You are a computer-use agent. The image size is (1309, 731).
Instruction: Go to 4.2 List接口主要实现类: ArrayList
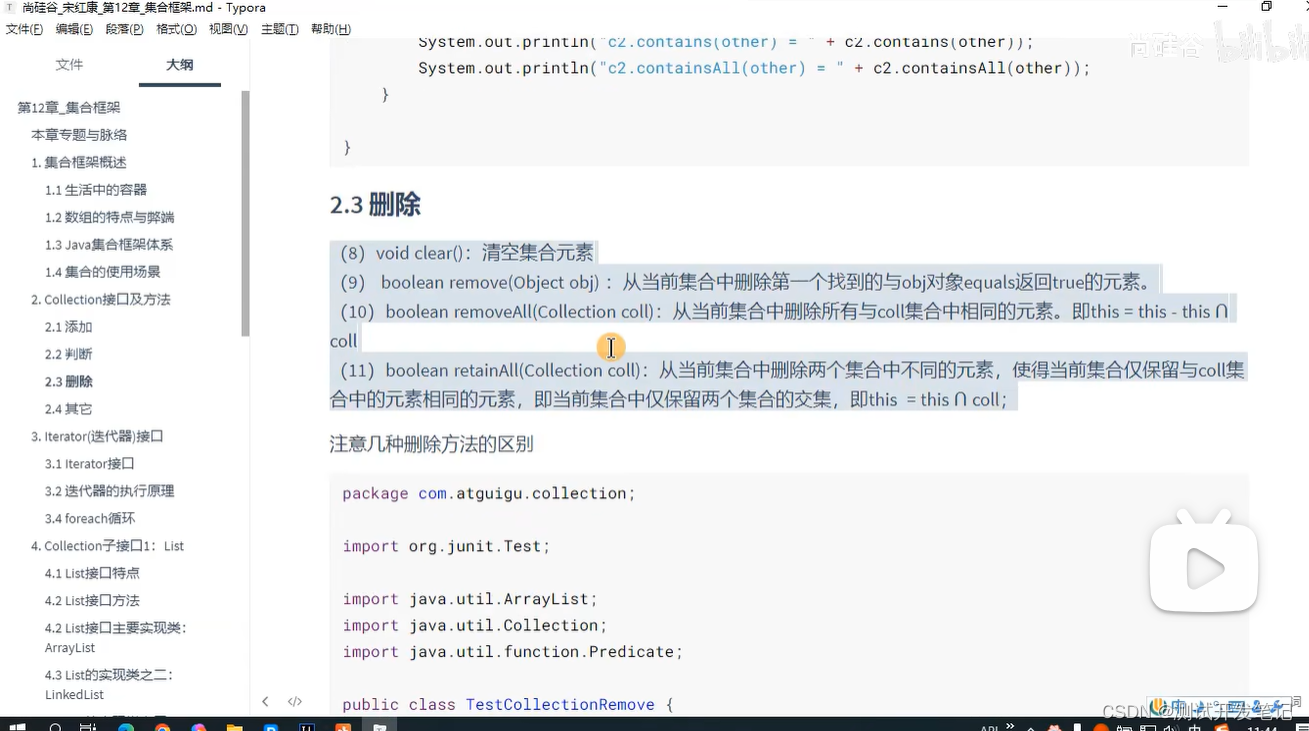coord(116,638)
